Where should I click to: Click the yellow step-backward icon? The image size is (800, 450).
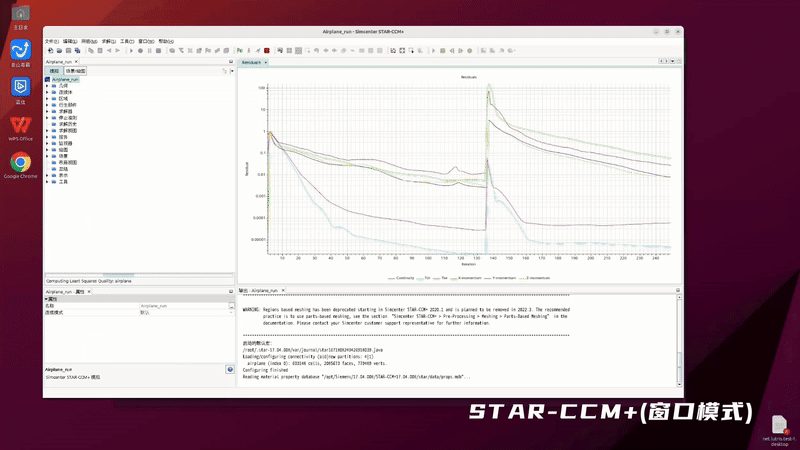point(452,51)
